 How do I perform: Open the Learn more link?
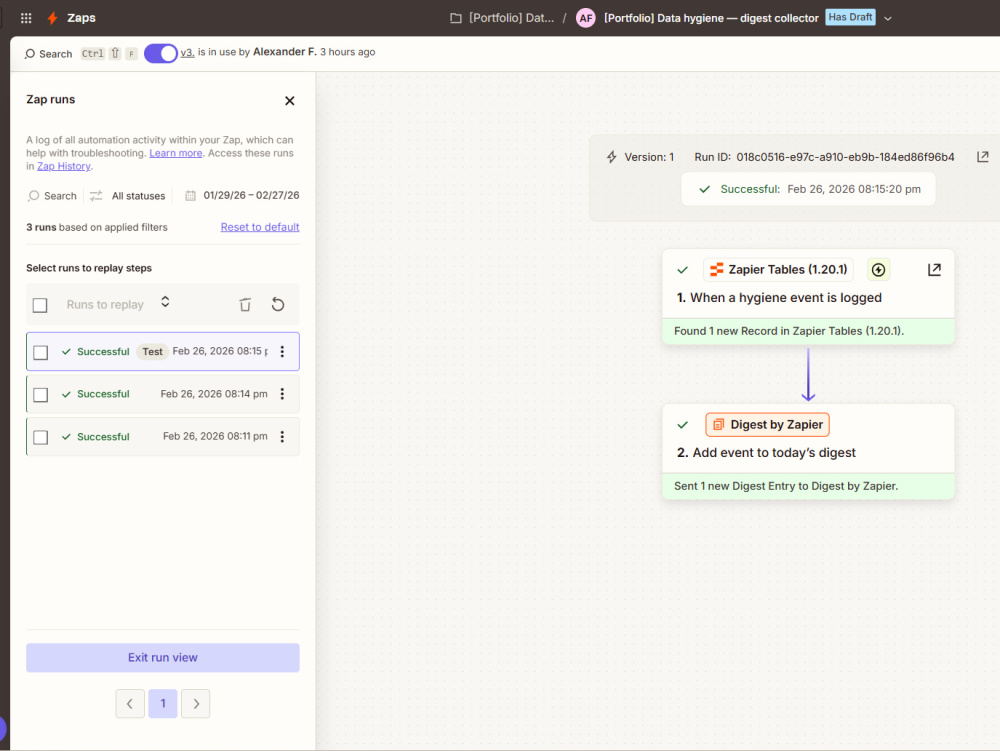(175, 153)
